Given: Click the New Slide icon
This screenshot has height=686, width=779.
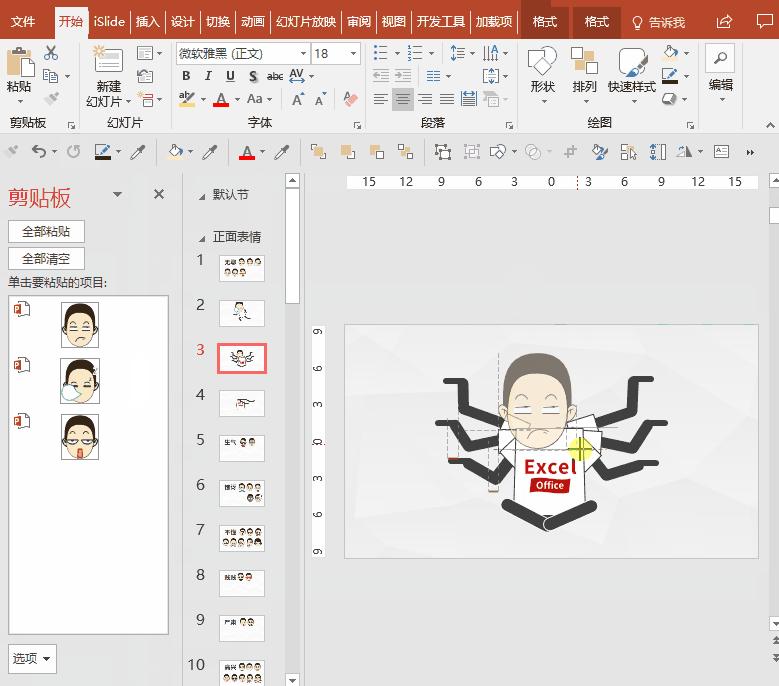Looking at the screenshot, I should (108, 60).
